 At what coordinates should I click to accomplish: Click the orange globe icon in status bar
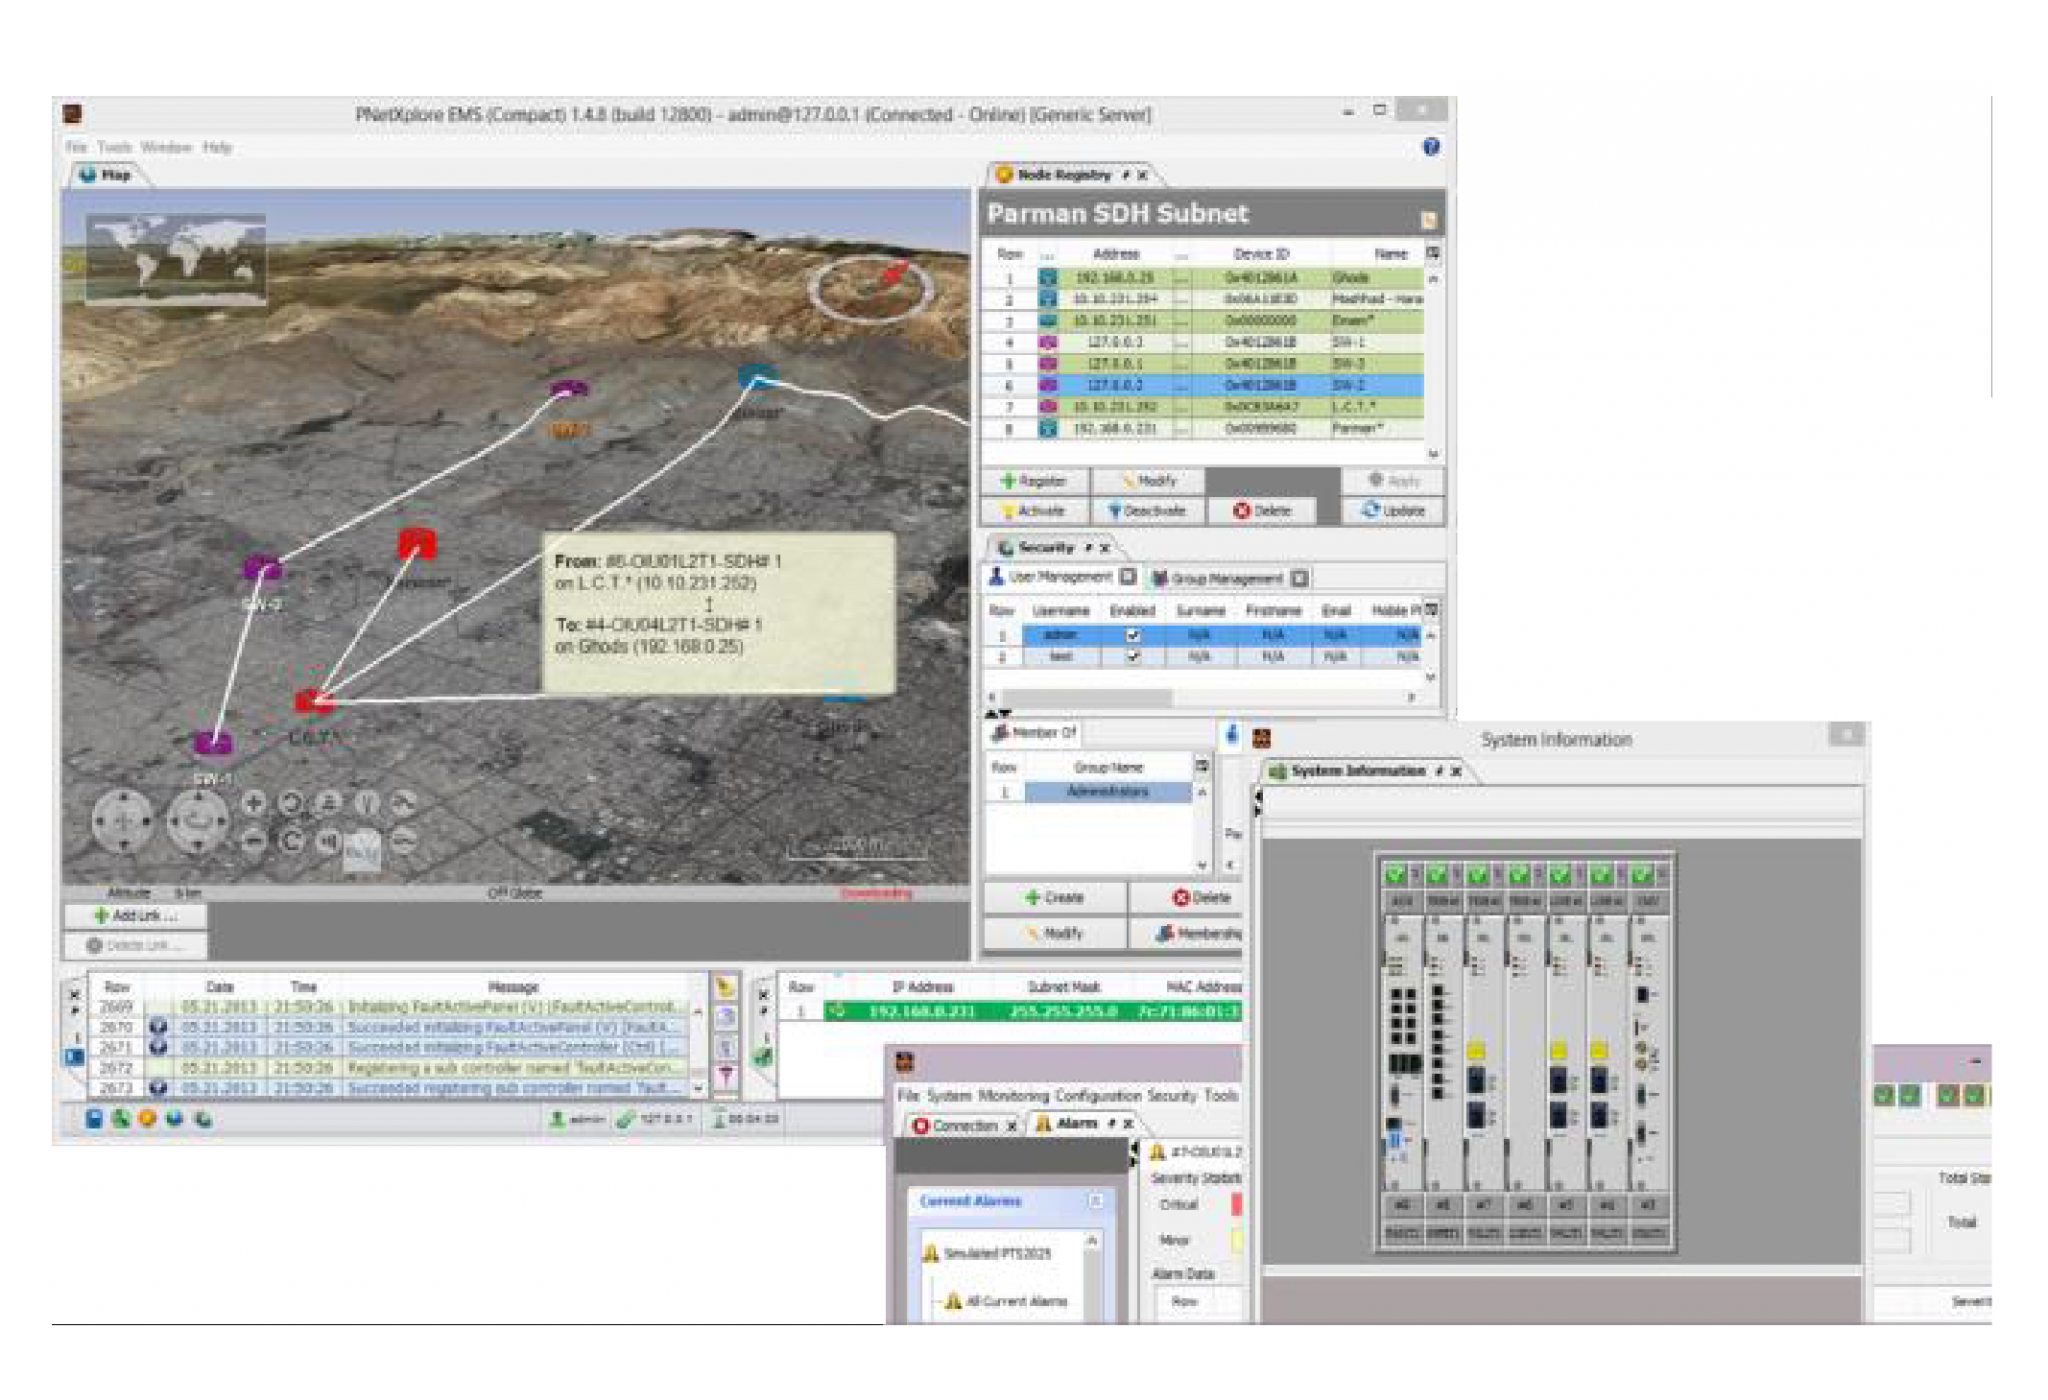pyautogui.click(x=148, y=1118)
